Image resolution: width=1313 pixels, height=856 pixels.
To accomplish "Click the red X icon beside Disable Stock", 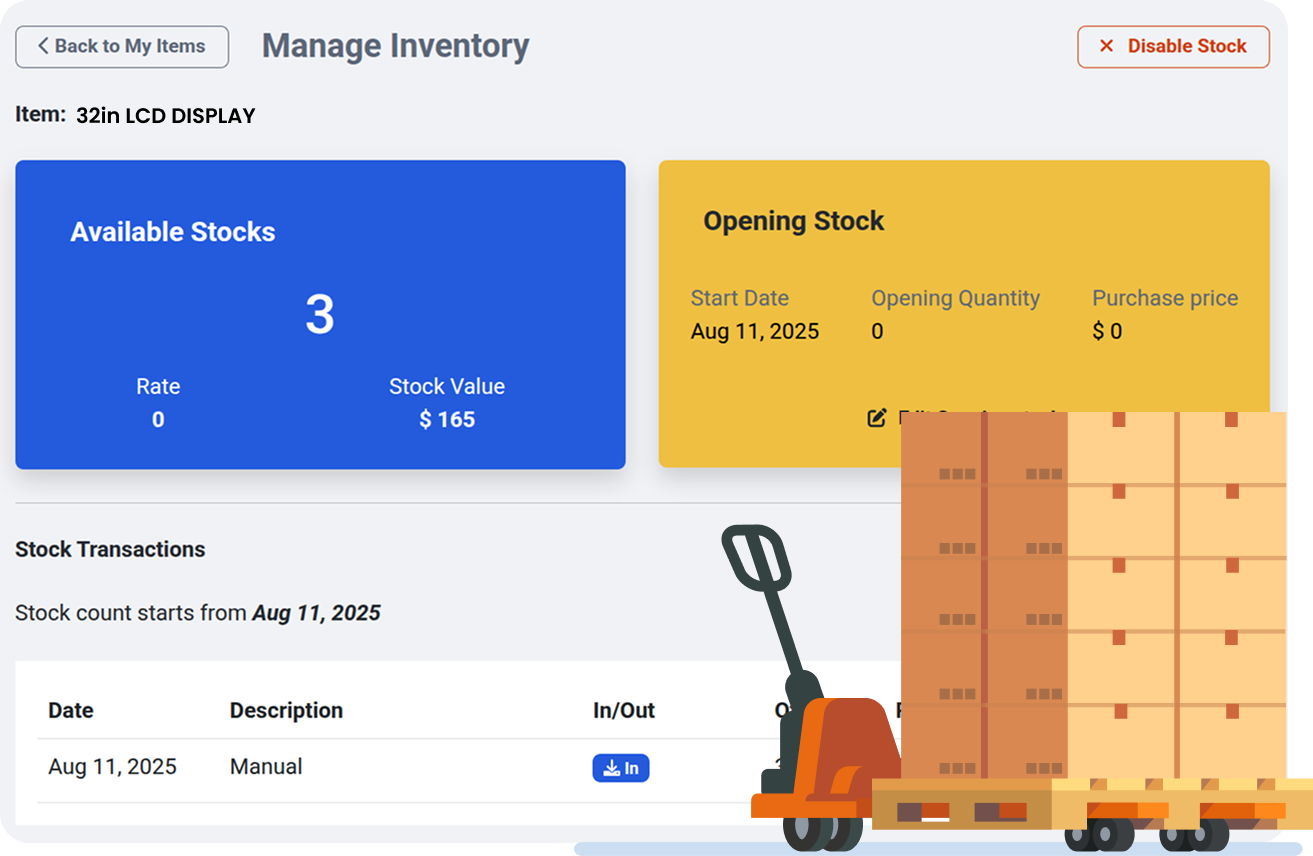I will 1106,46.
